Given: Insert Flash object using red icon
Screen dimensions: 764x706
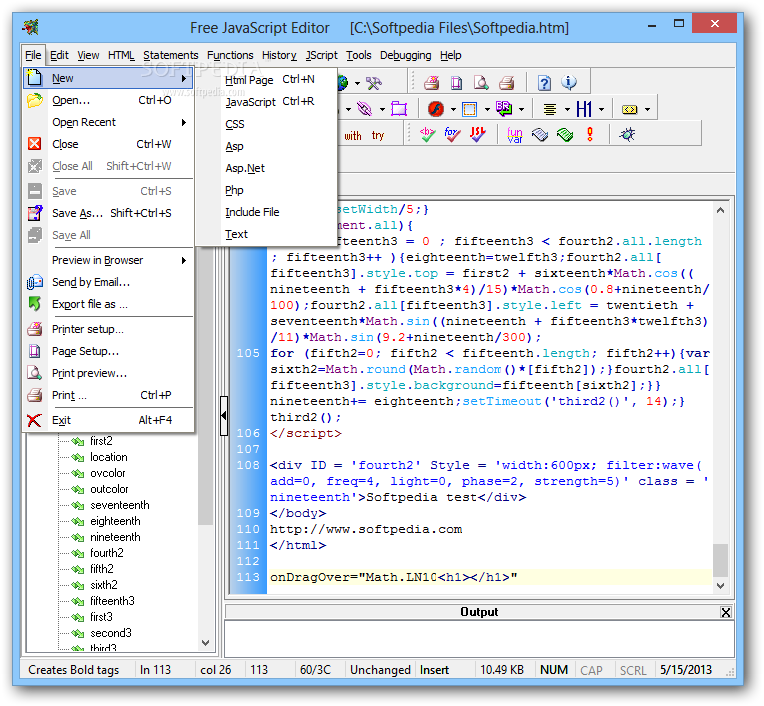Looking at the screenshot, I should (x=436, y=109).
